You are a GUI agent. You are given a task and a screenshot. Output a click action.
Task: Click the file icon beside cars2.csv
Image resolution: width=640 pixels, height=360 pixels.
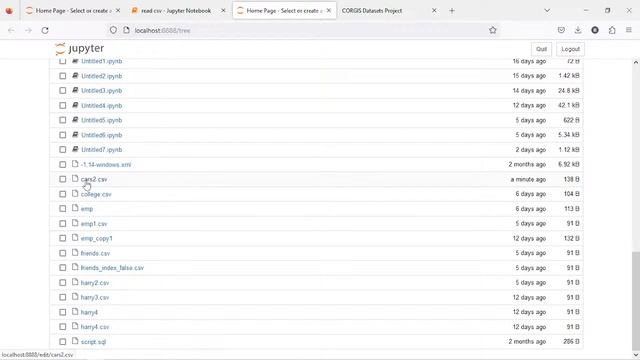pyautogui.click(x=75, y=178)
